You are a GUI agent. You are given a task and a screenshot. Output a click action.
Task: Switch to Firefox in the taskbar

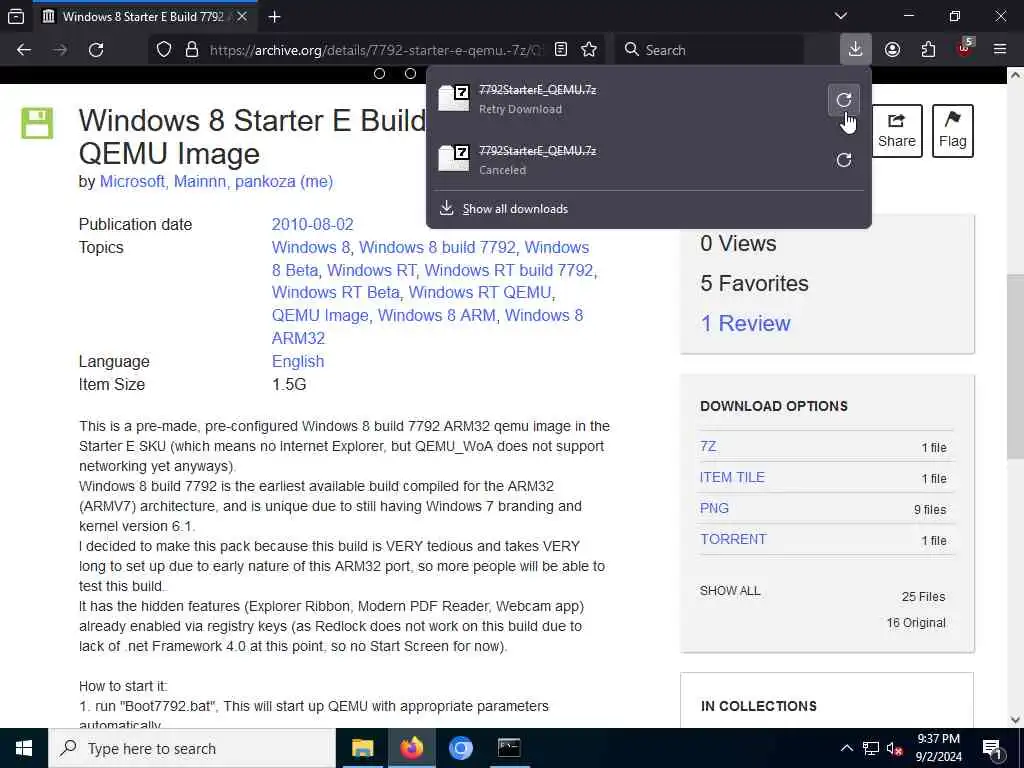411,748
